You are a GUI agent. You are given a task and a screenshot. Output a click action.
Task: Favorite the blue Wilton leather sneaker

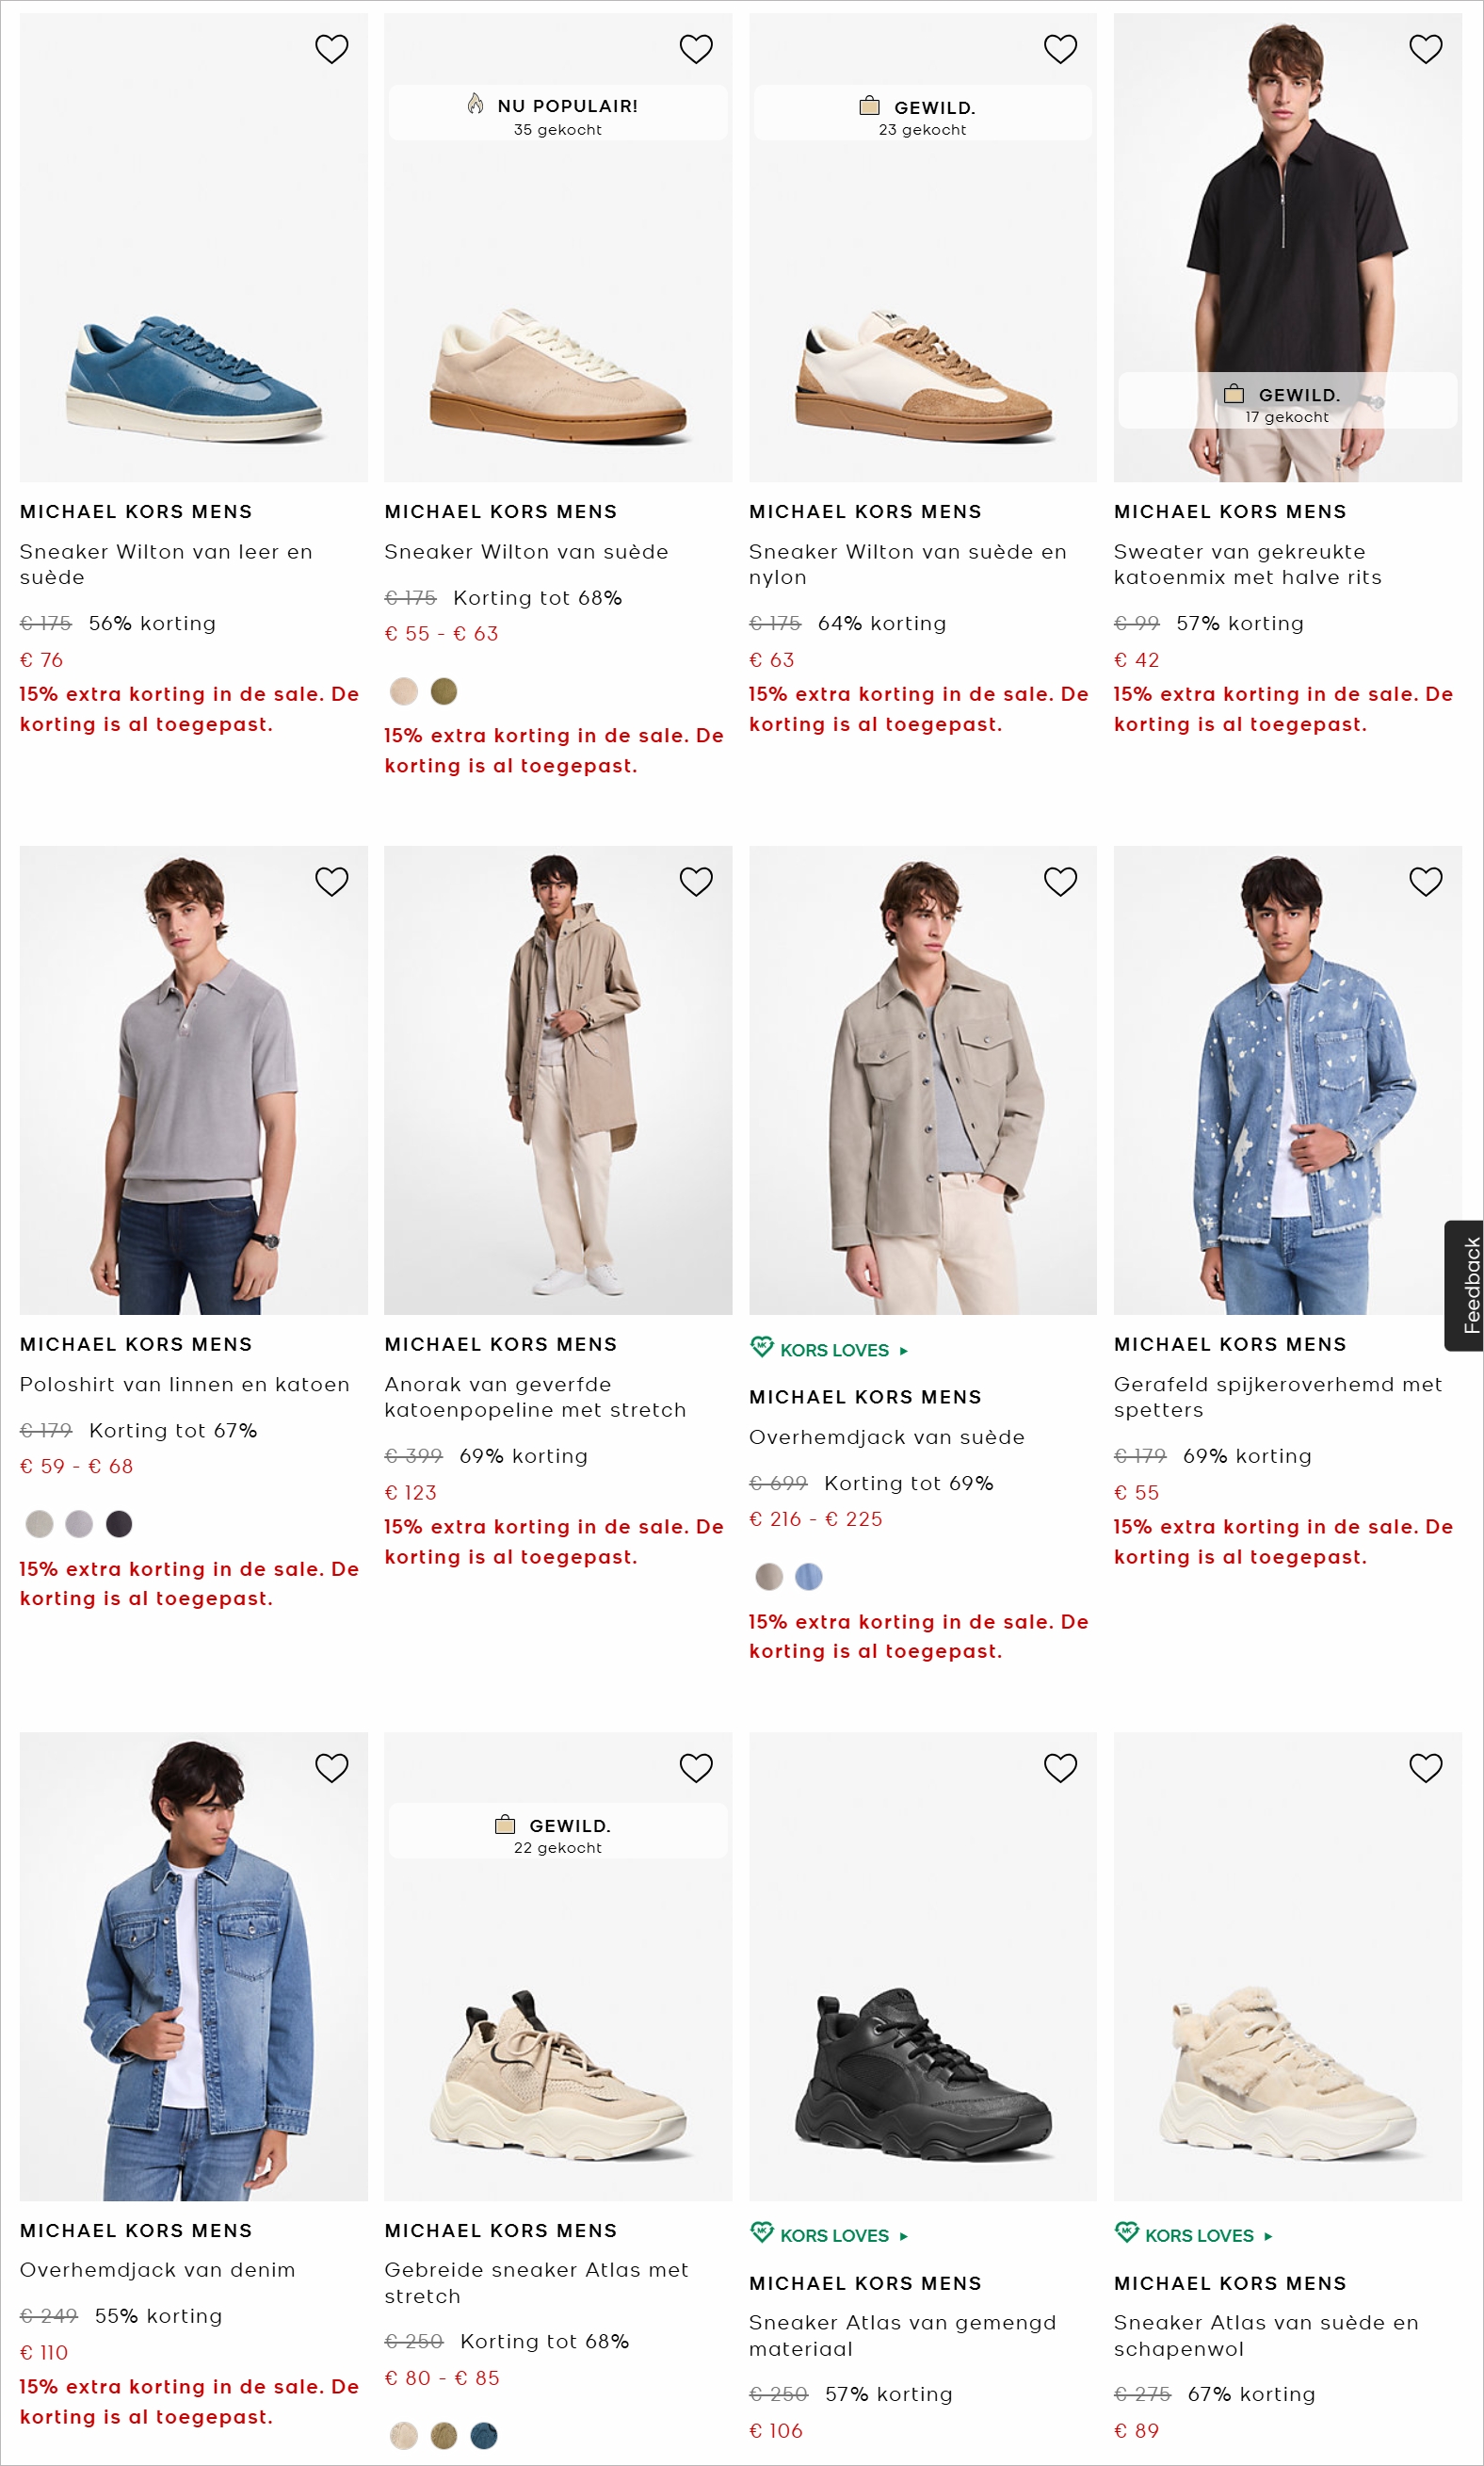click(331, 49)
